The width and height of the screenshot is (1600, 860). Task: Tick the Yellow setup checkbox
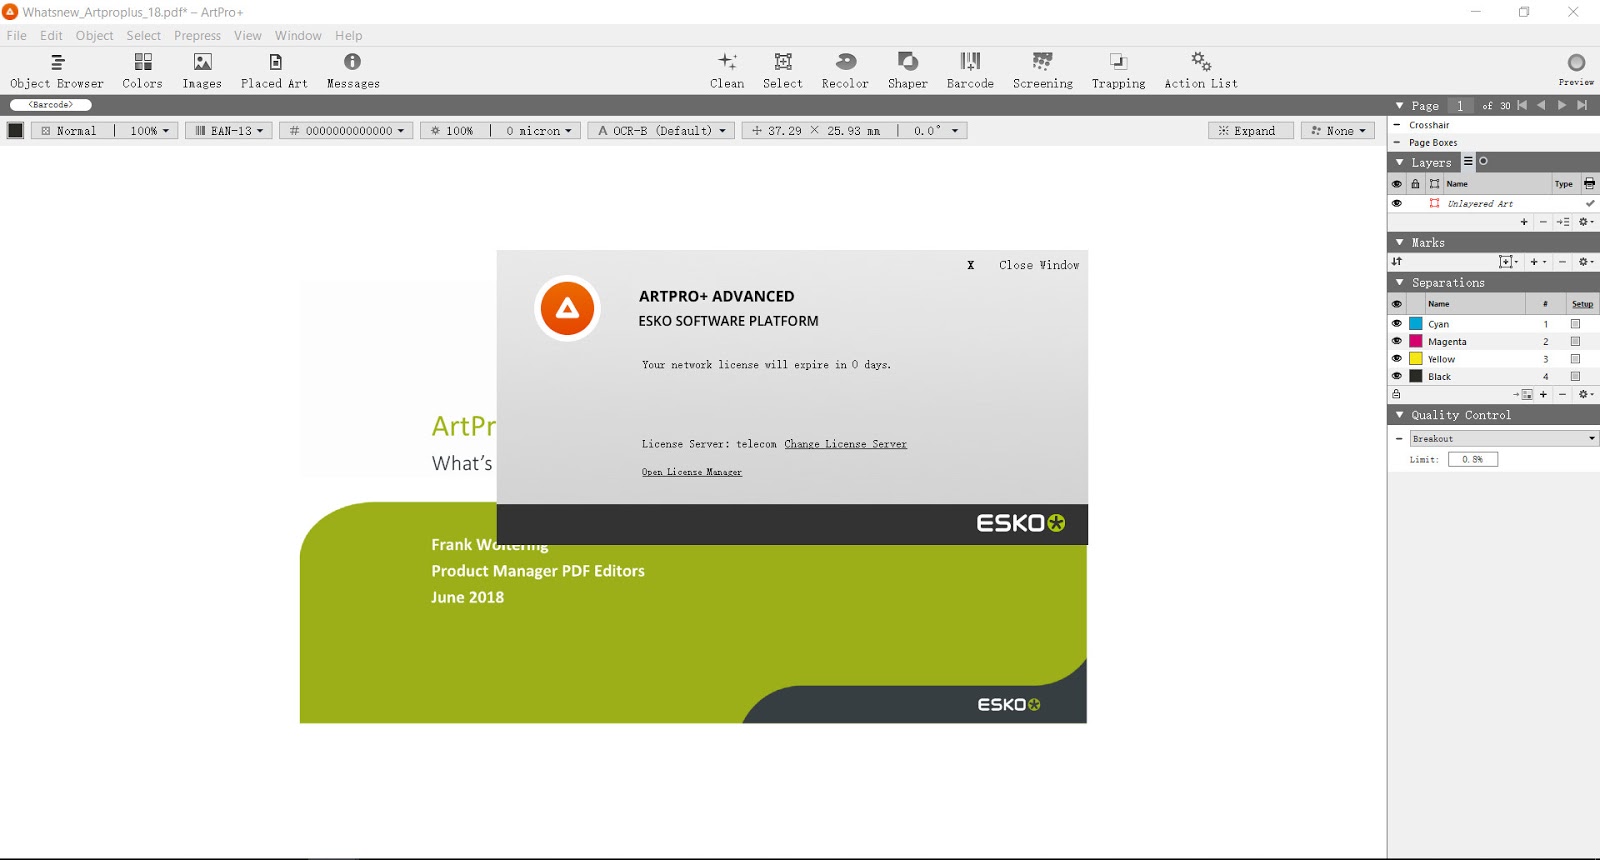click(x=1575, y=359)
